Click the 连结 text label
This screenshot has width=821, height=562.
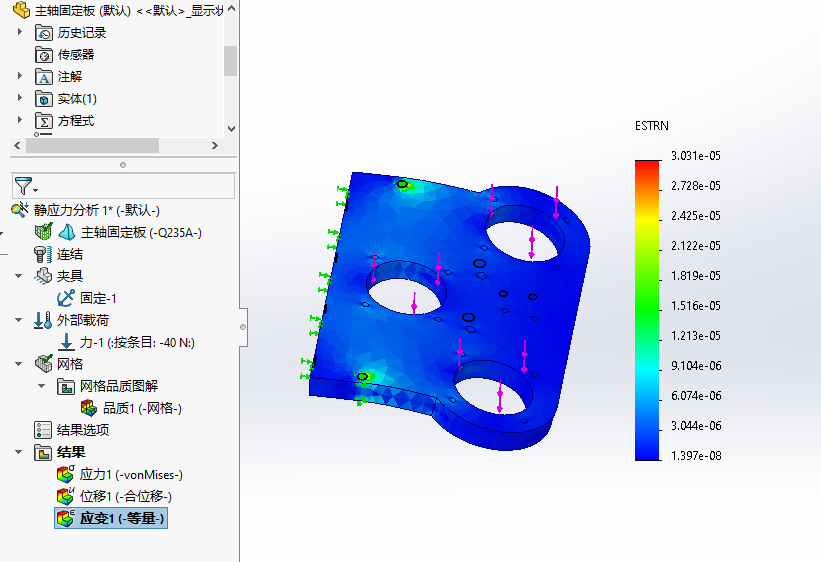pyautogui.click(x=70, y=254)
